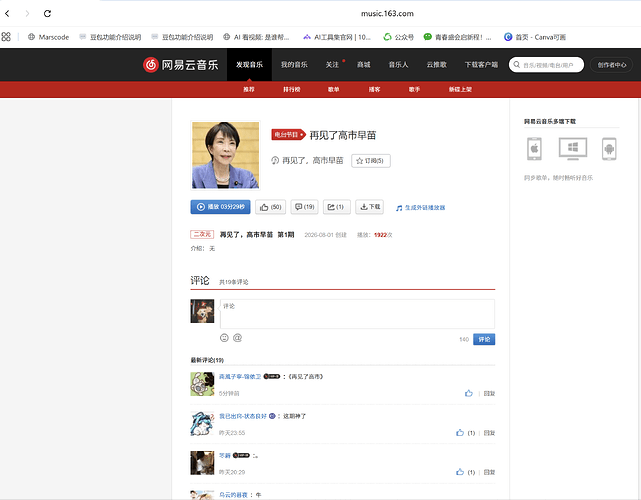Select the 新碟上架 sub-navigation item

coord(460,89)
